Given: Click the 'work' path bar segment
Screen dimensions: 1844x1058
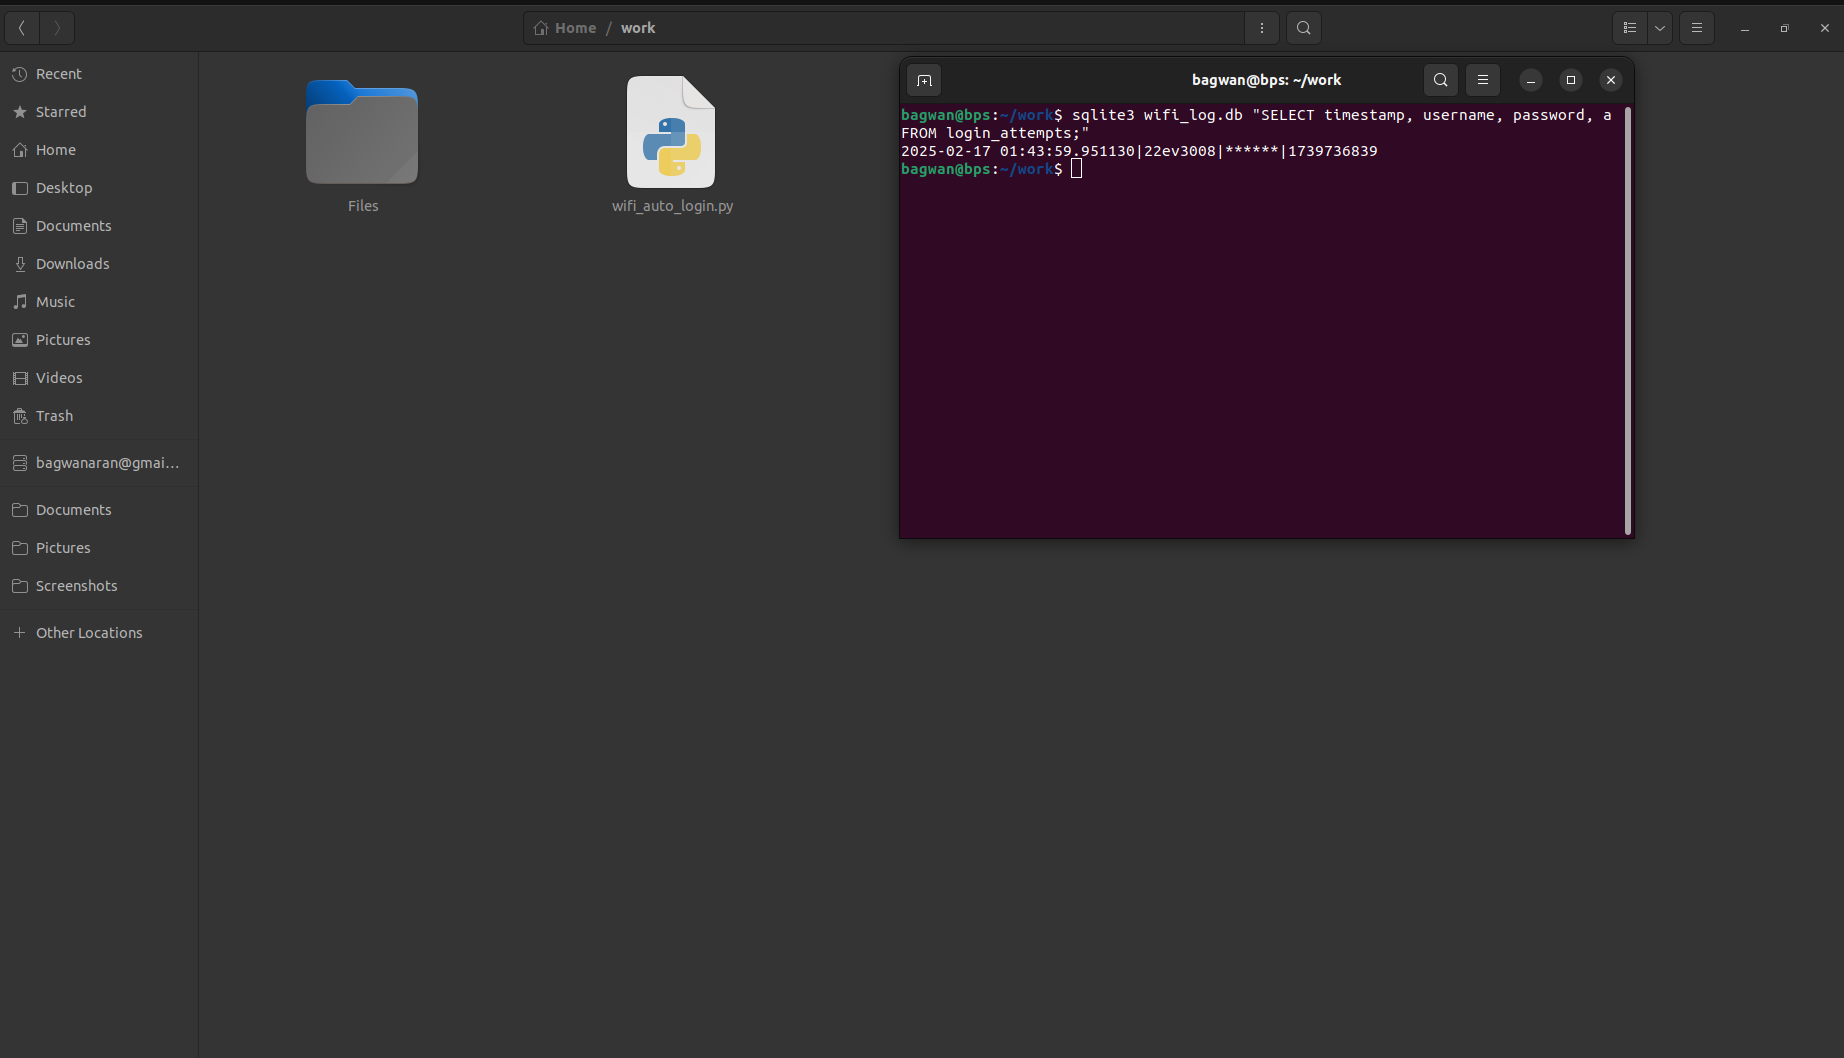Looking at the screenshot, I should coord(638,28).
